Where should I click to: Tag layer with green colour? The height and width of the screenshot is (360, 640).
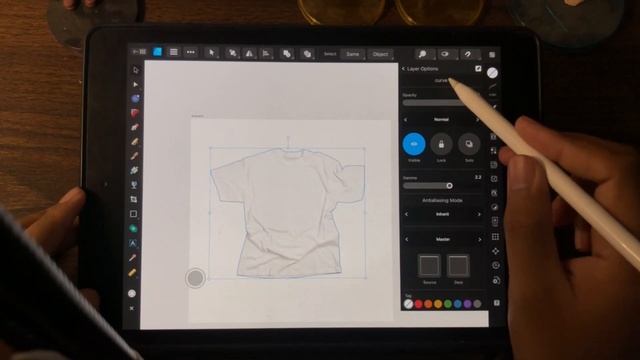448,304
